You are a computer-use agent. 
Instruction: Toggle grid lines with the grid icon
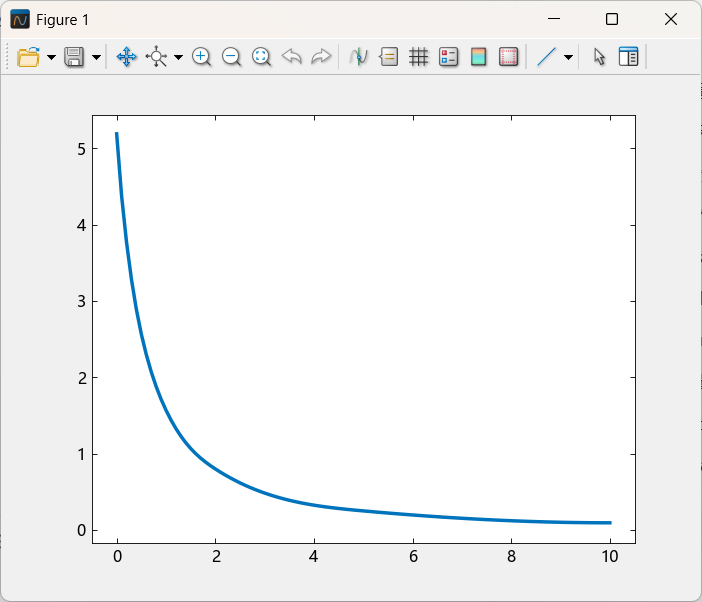(419, 57)
